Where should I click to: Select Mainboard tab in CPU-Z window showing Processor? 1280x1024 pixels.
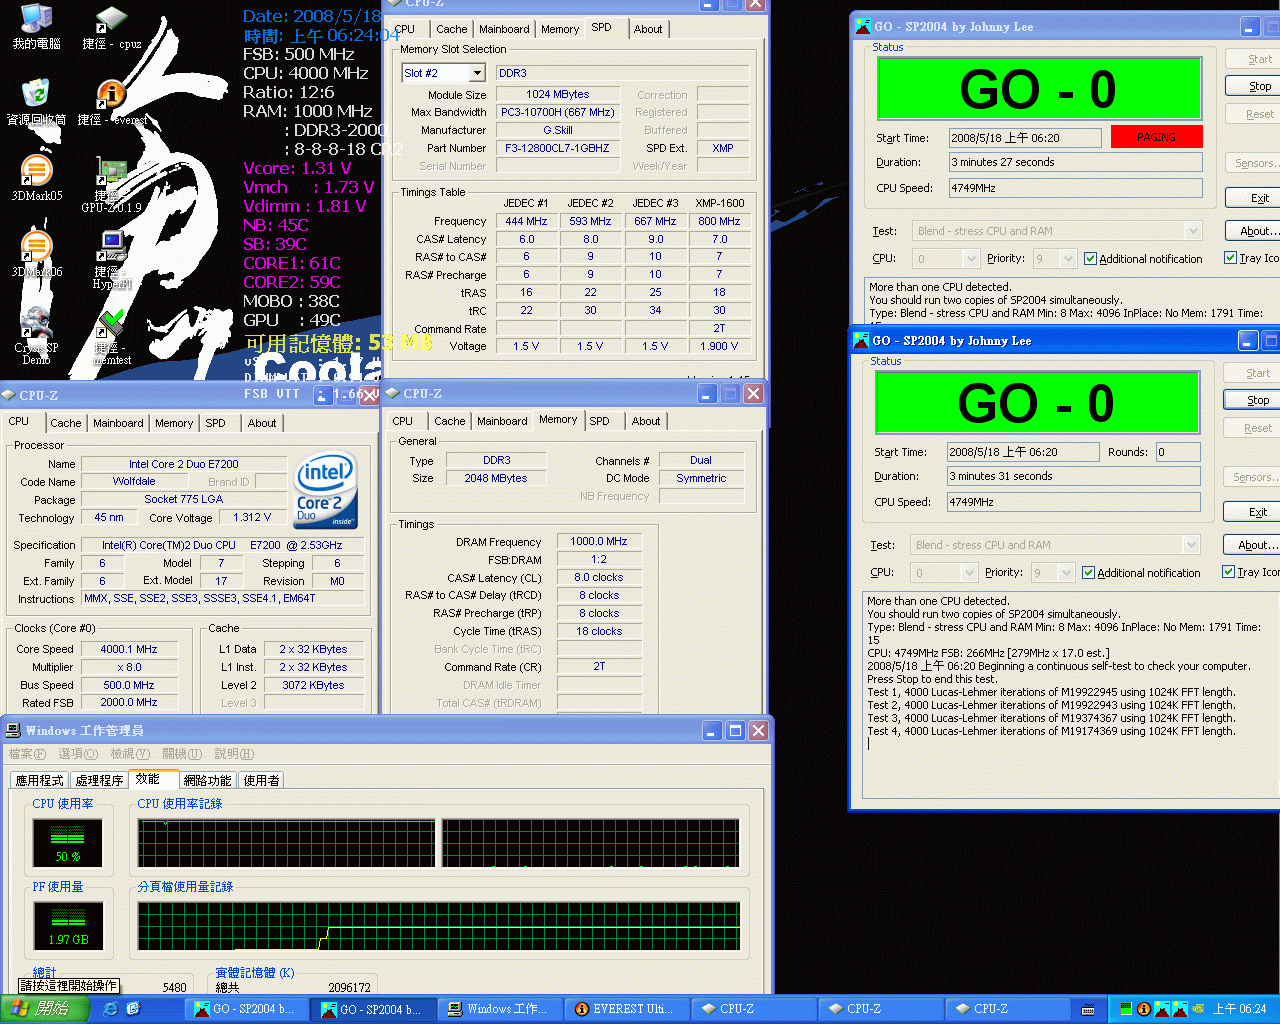click(118, 423)
